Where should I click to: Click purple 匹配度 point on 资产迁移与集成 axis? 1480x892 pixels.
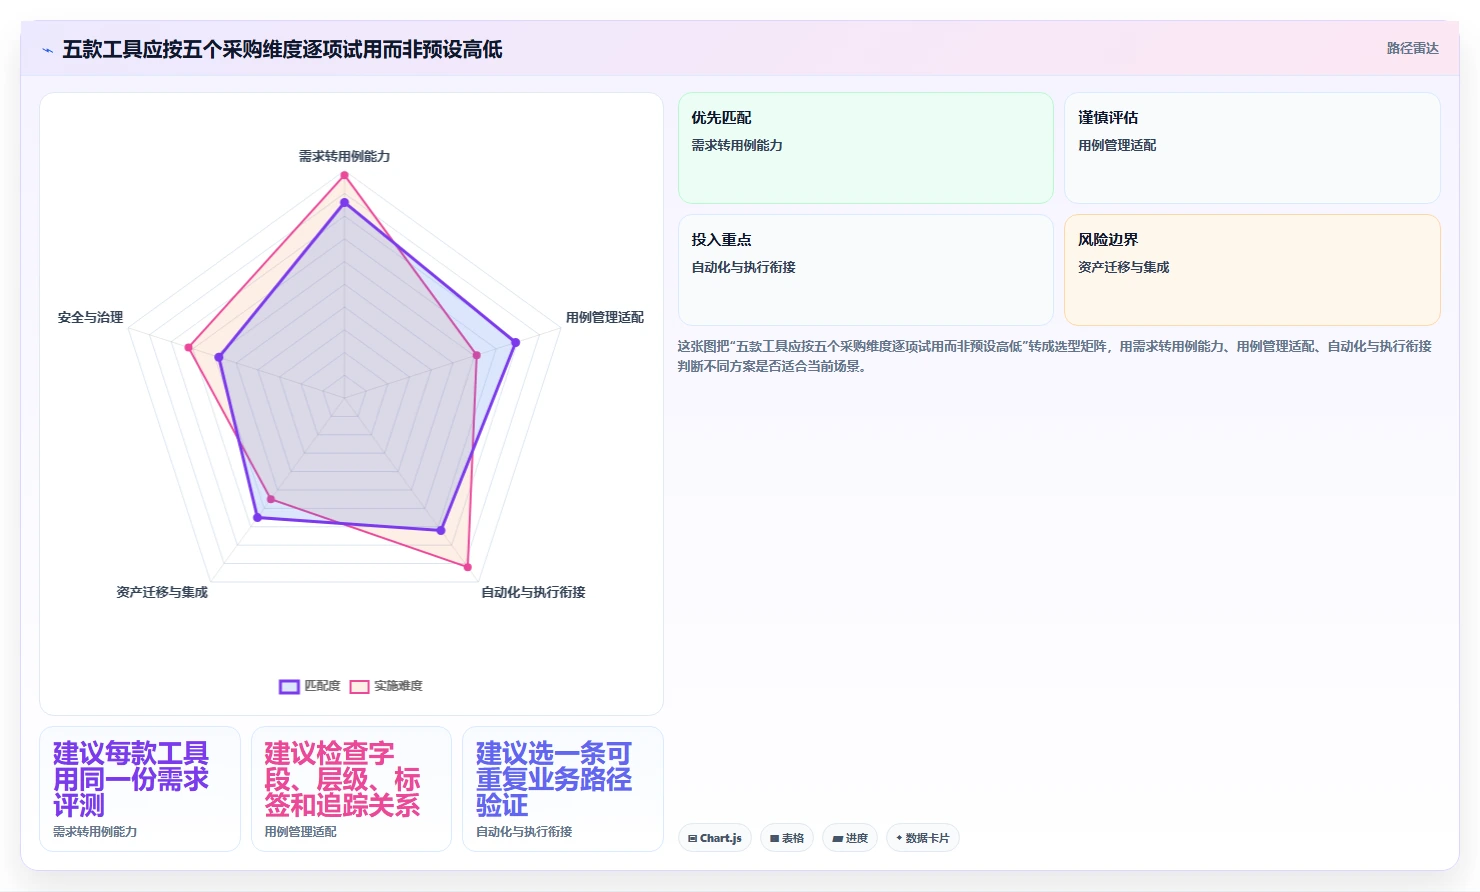(x=257, y=518)
